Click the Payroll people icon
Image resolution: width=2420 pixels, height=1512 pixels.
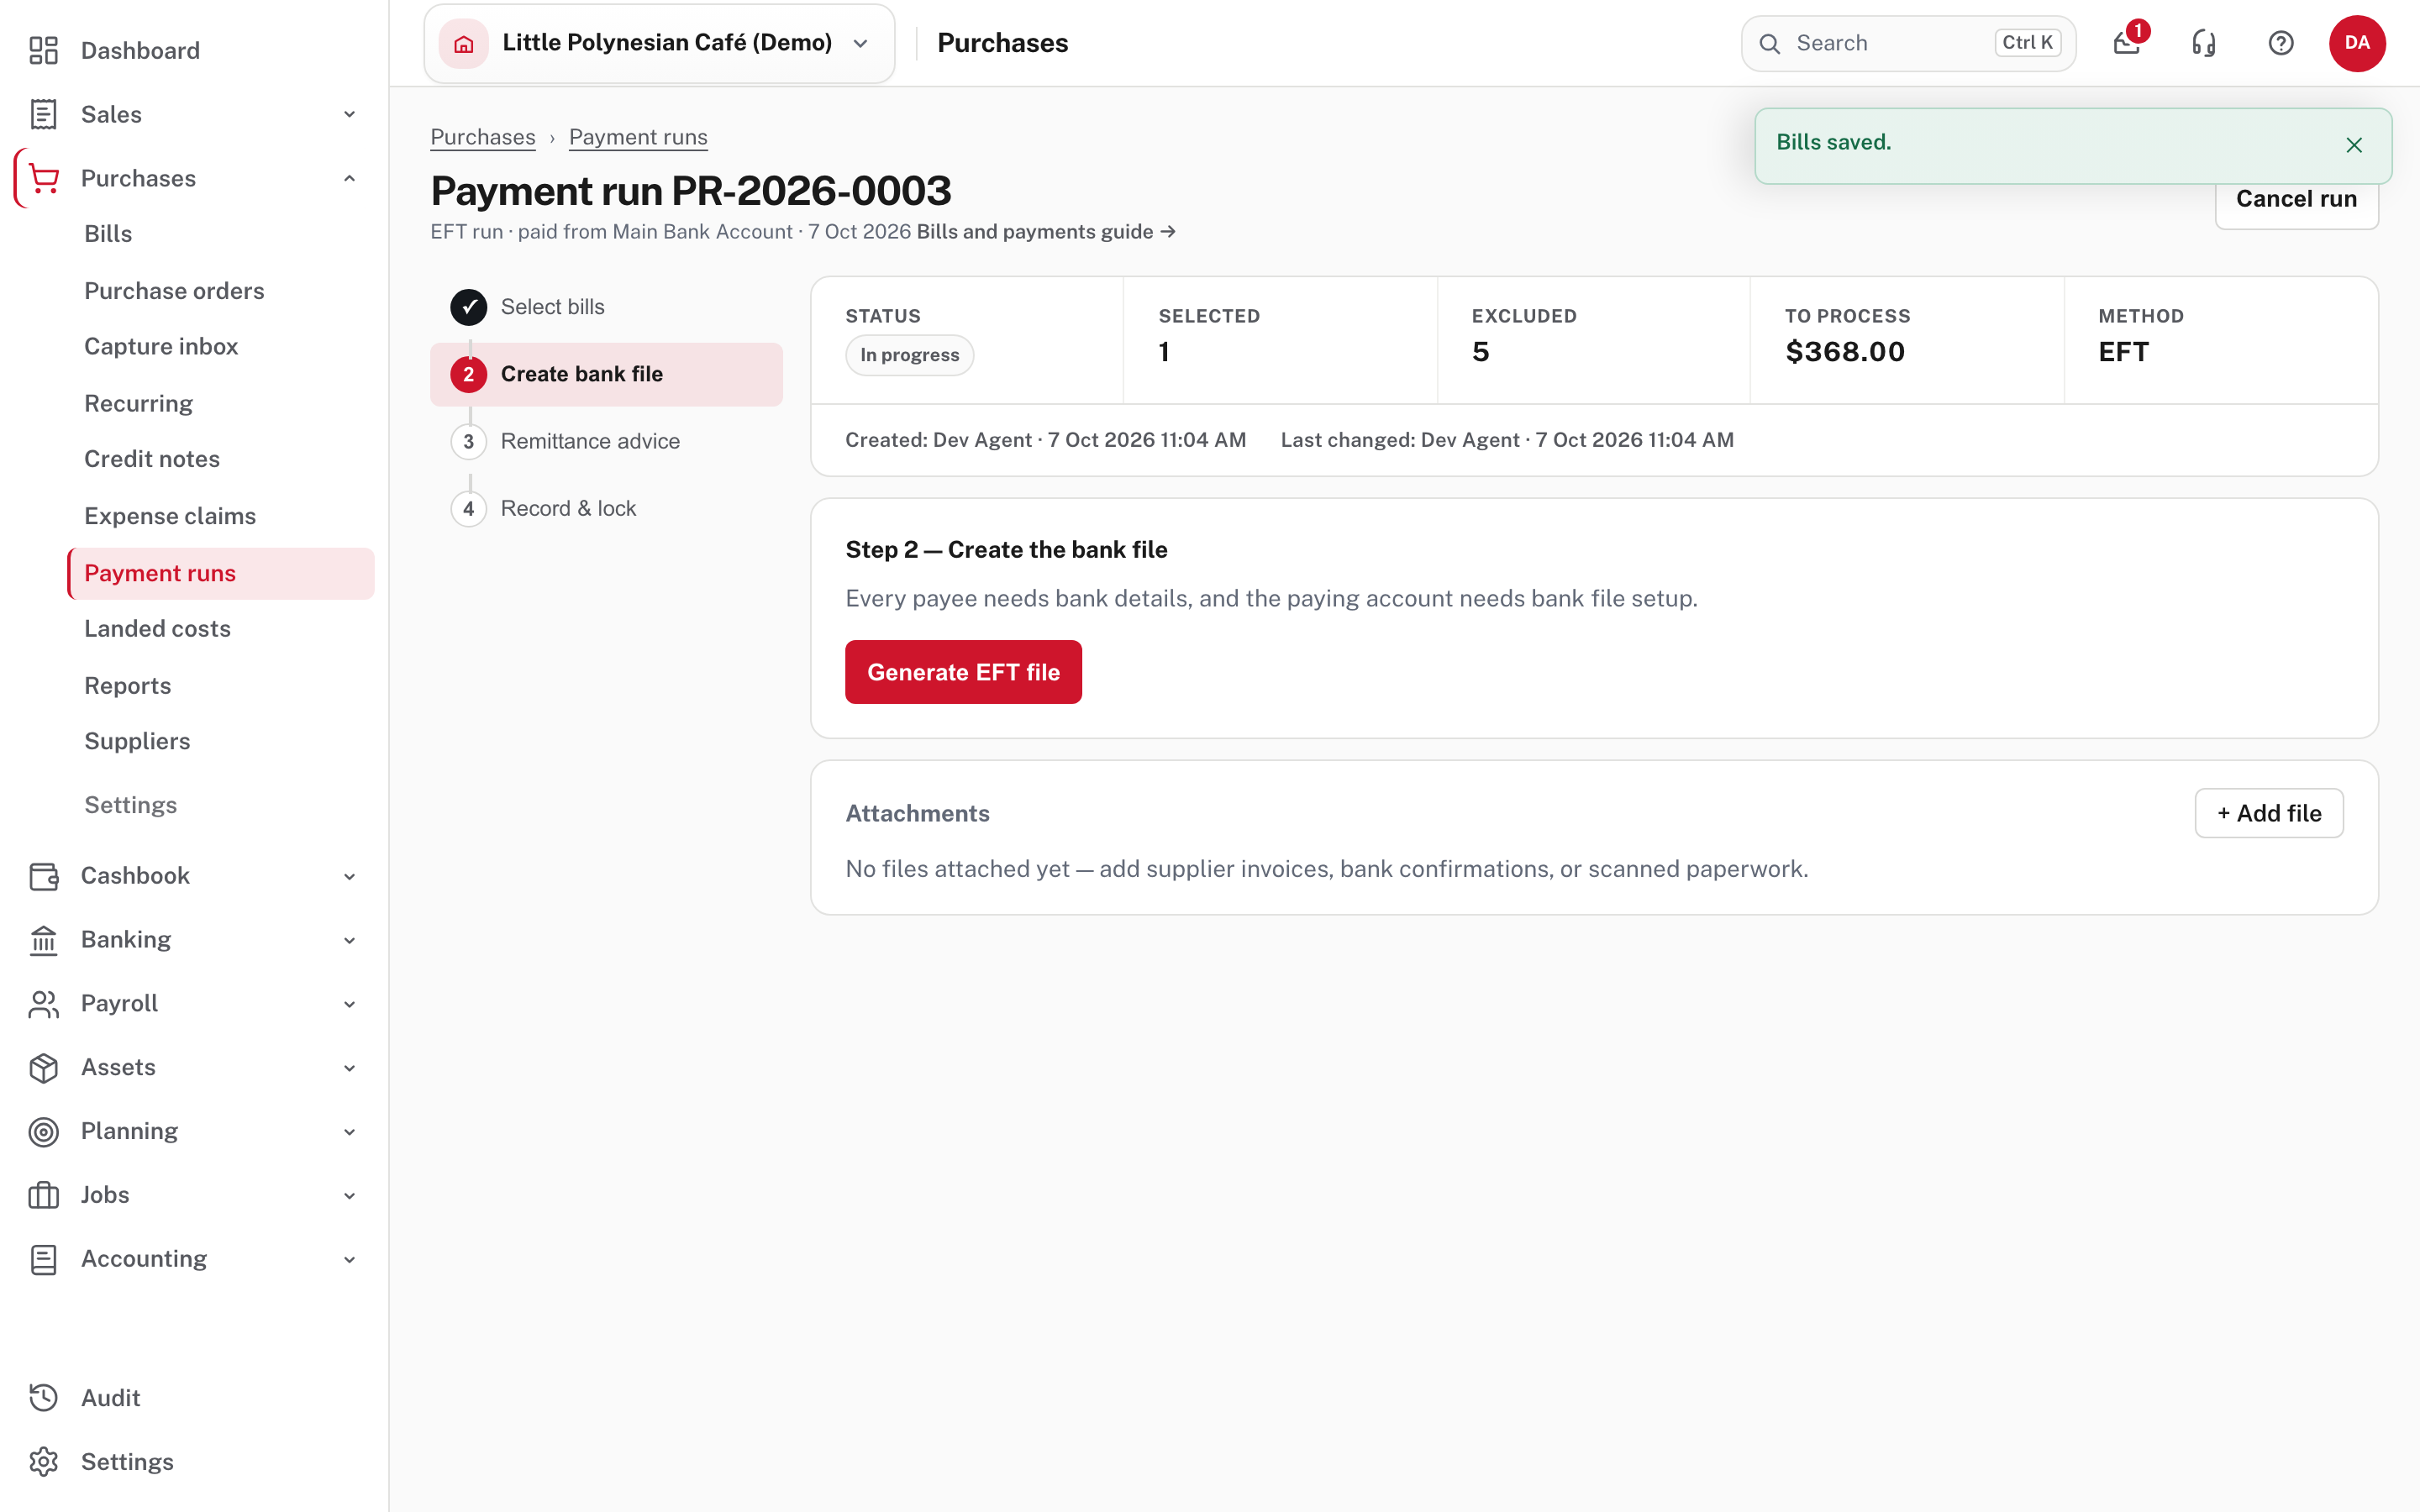(43, 1004)
